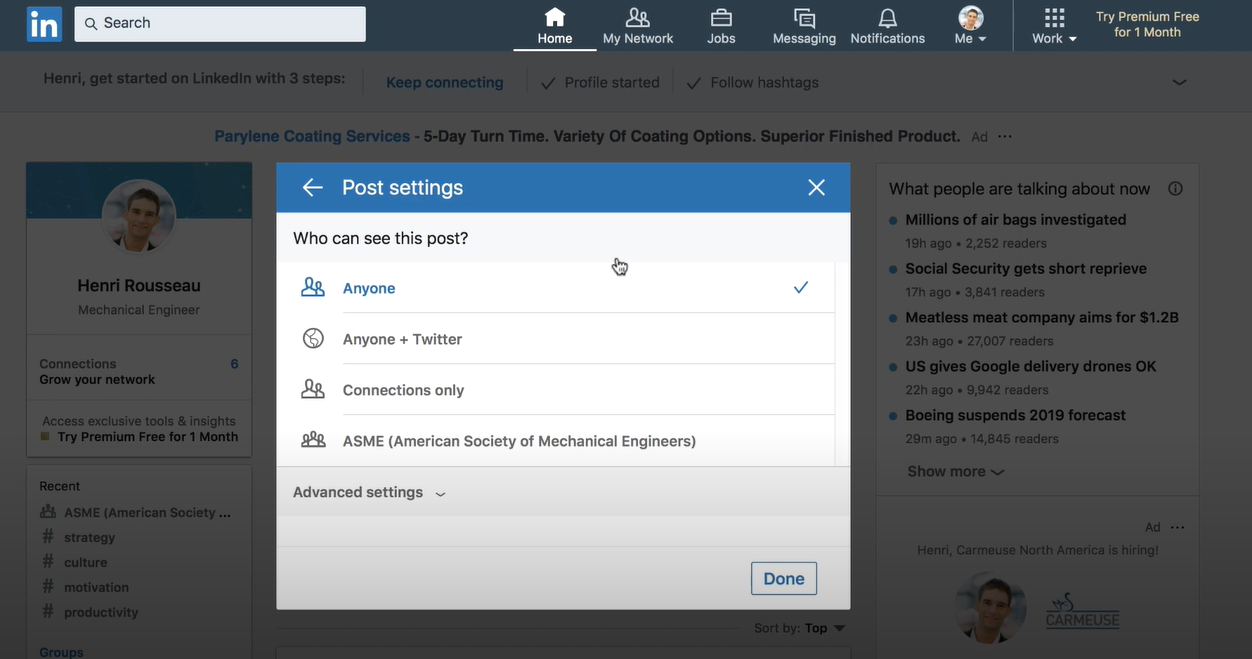Open Carmeuse ad options ellipsis
This screenshot has height=659, width=1252.
point(1177,527)
